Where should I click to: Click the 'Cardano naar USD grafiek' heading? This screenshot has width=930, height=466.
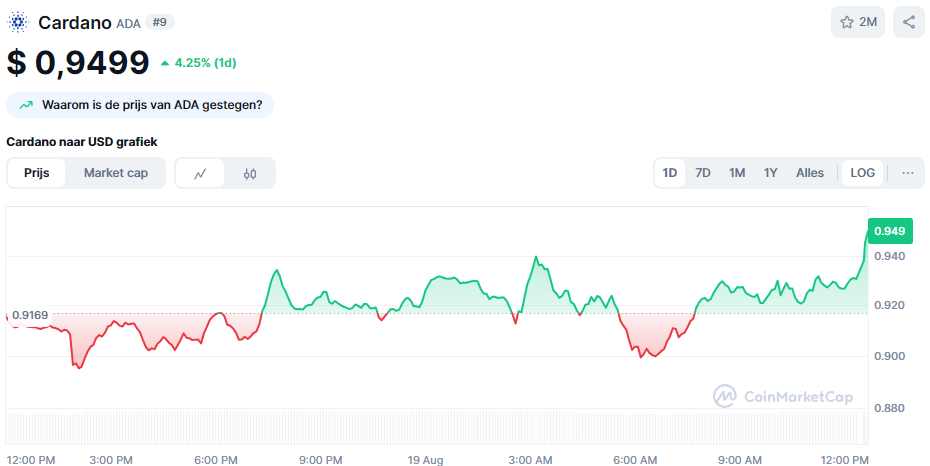[82, 142]
